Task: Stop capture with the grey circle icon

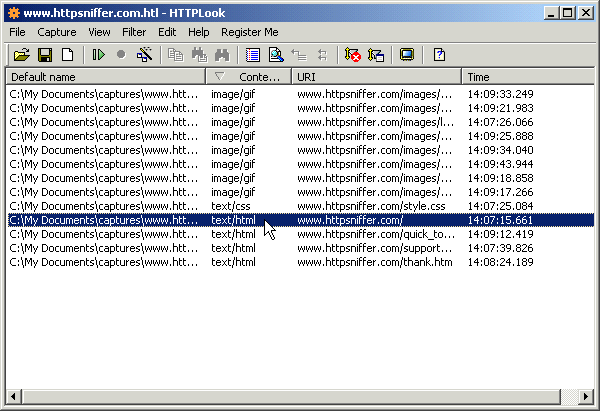Action: (x=121, y=55)
